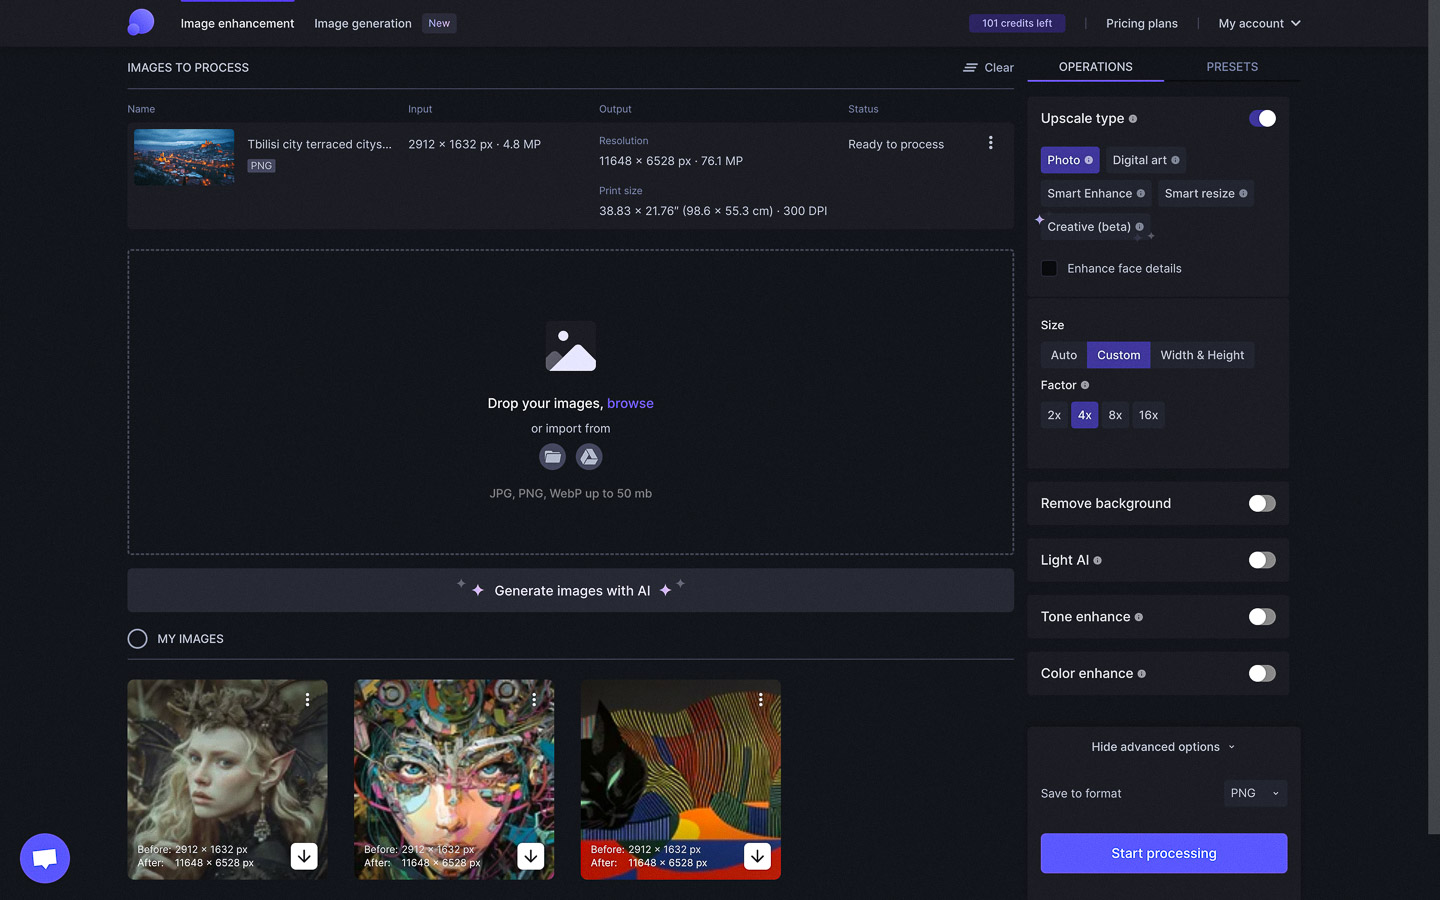
Task: Open the chat support bubble
Action: pyautogui.click(x=45, y=858)
